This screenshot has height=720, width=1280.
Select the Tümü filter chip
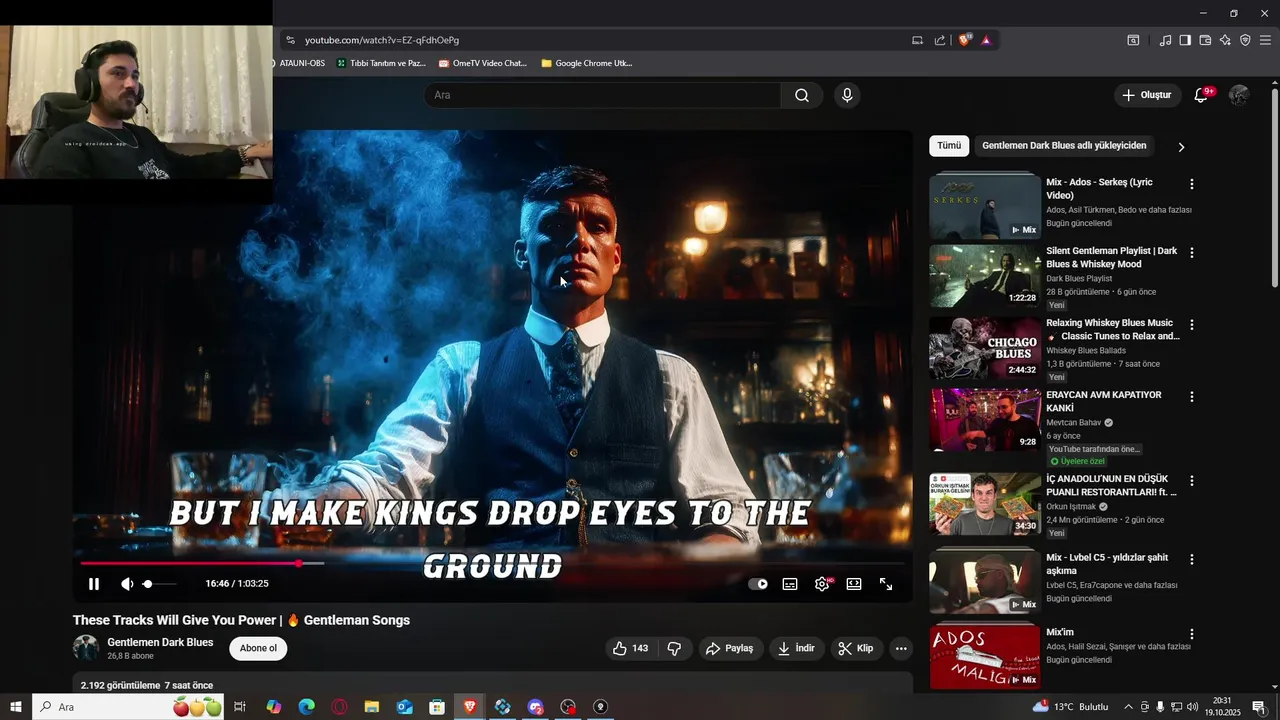pos(949,146)
